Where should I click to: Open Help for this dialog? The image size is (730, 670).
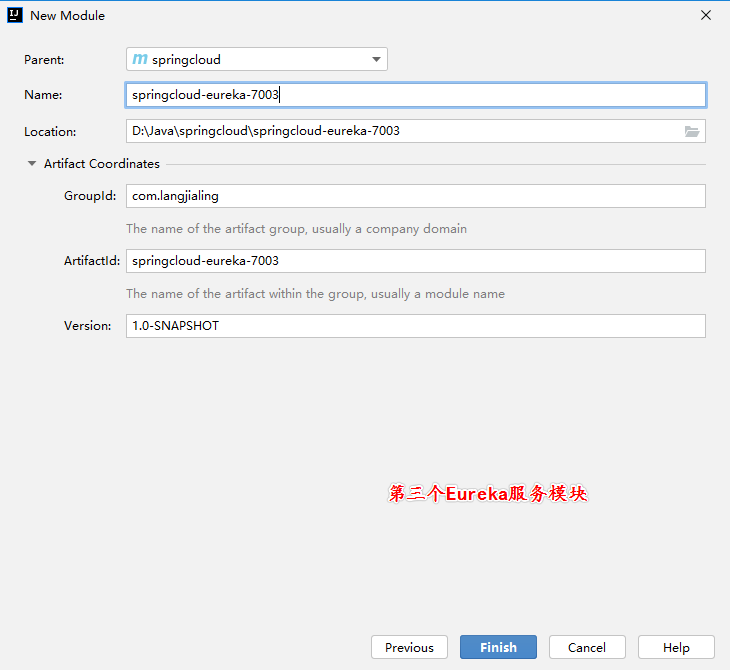click(676, 647)
